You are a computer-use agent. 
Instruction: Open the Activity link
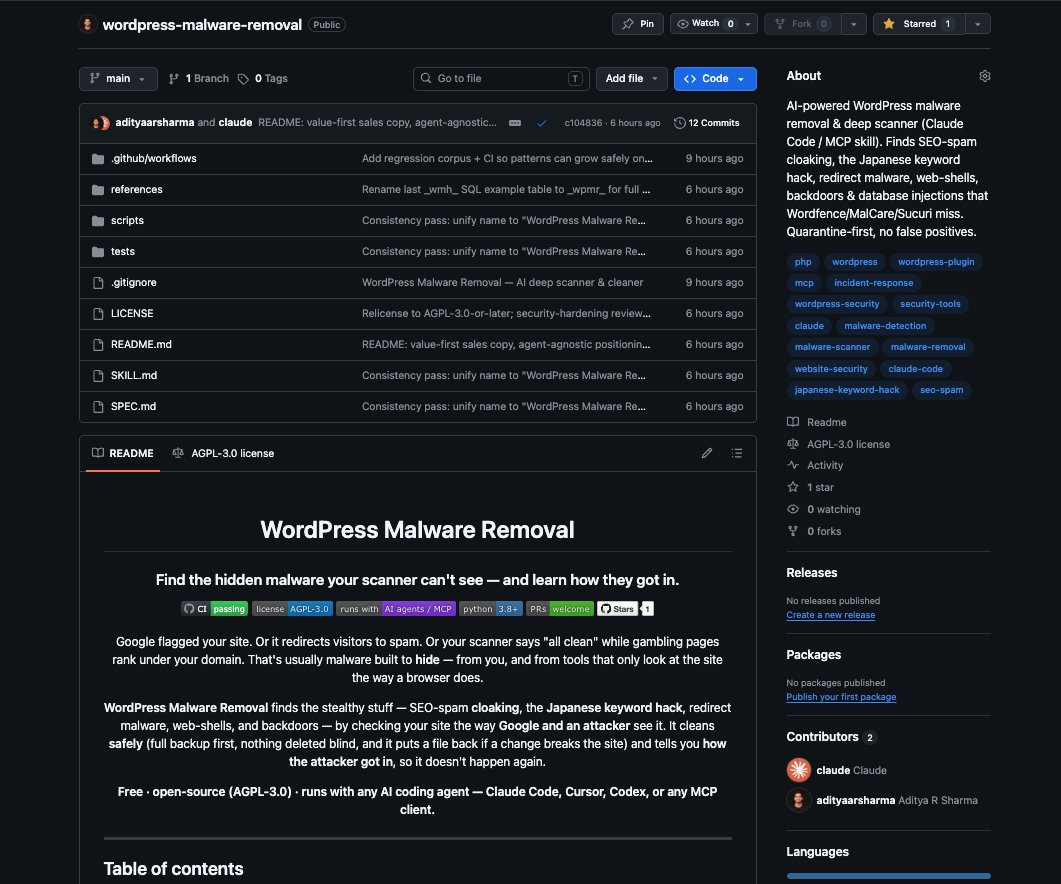pyautogui.click(x=815, y=466)
